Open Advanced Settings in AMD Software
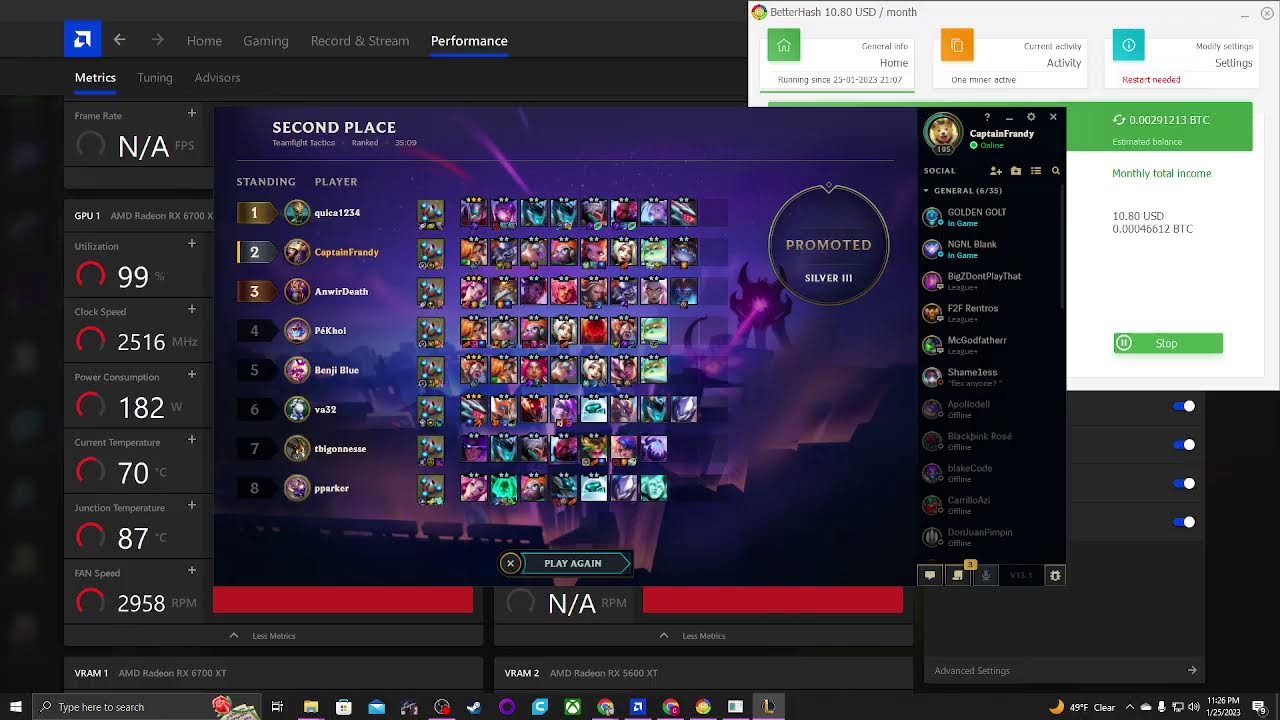This screenshot has width=1280, height=720. [x=1065, y=671]
